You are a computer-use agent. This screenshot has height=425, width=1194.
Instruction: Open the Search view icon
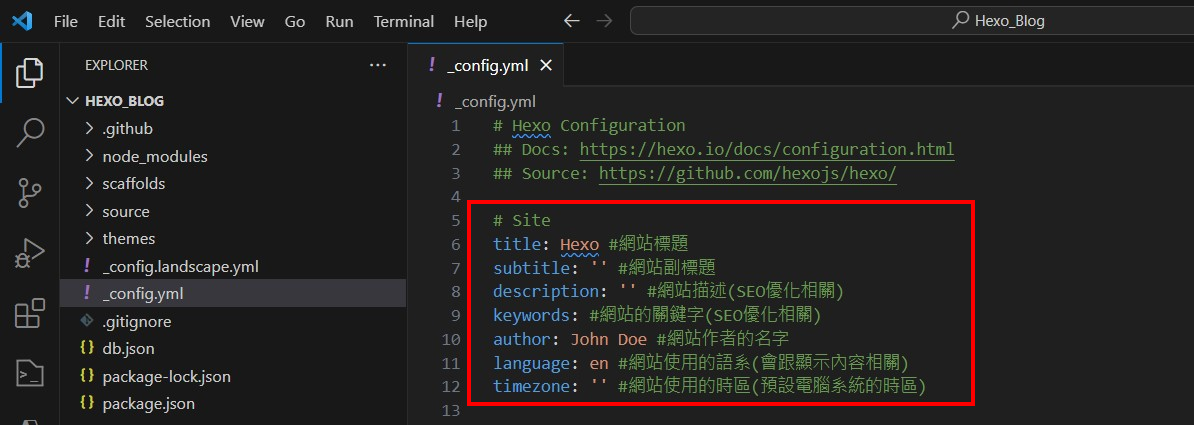pos(30,133)
